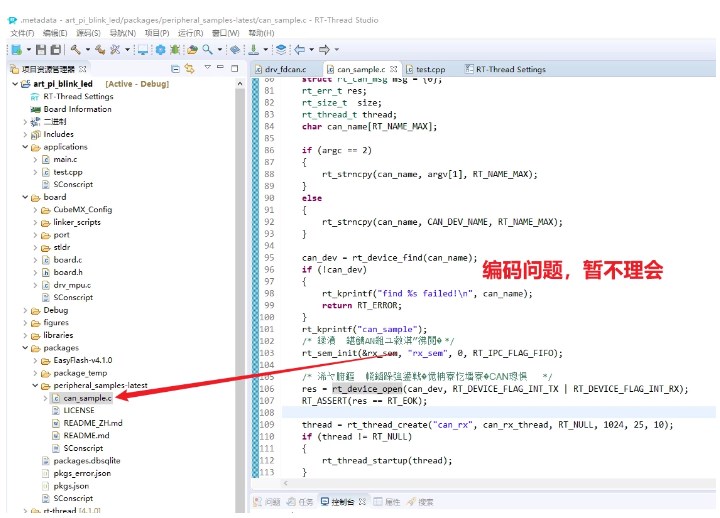Click the stacked layers package icon
The width and height of the screenshot is (720, 518).
[281, 50]
